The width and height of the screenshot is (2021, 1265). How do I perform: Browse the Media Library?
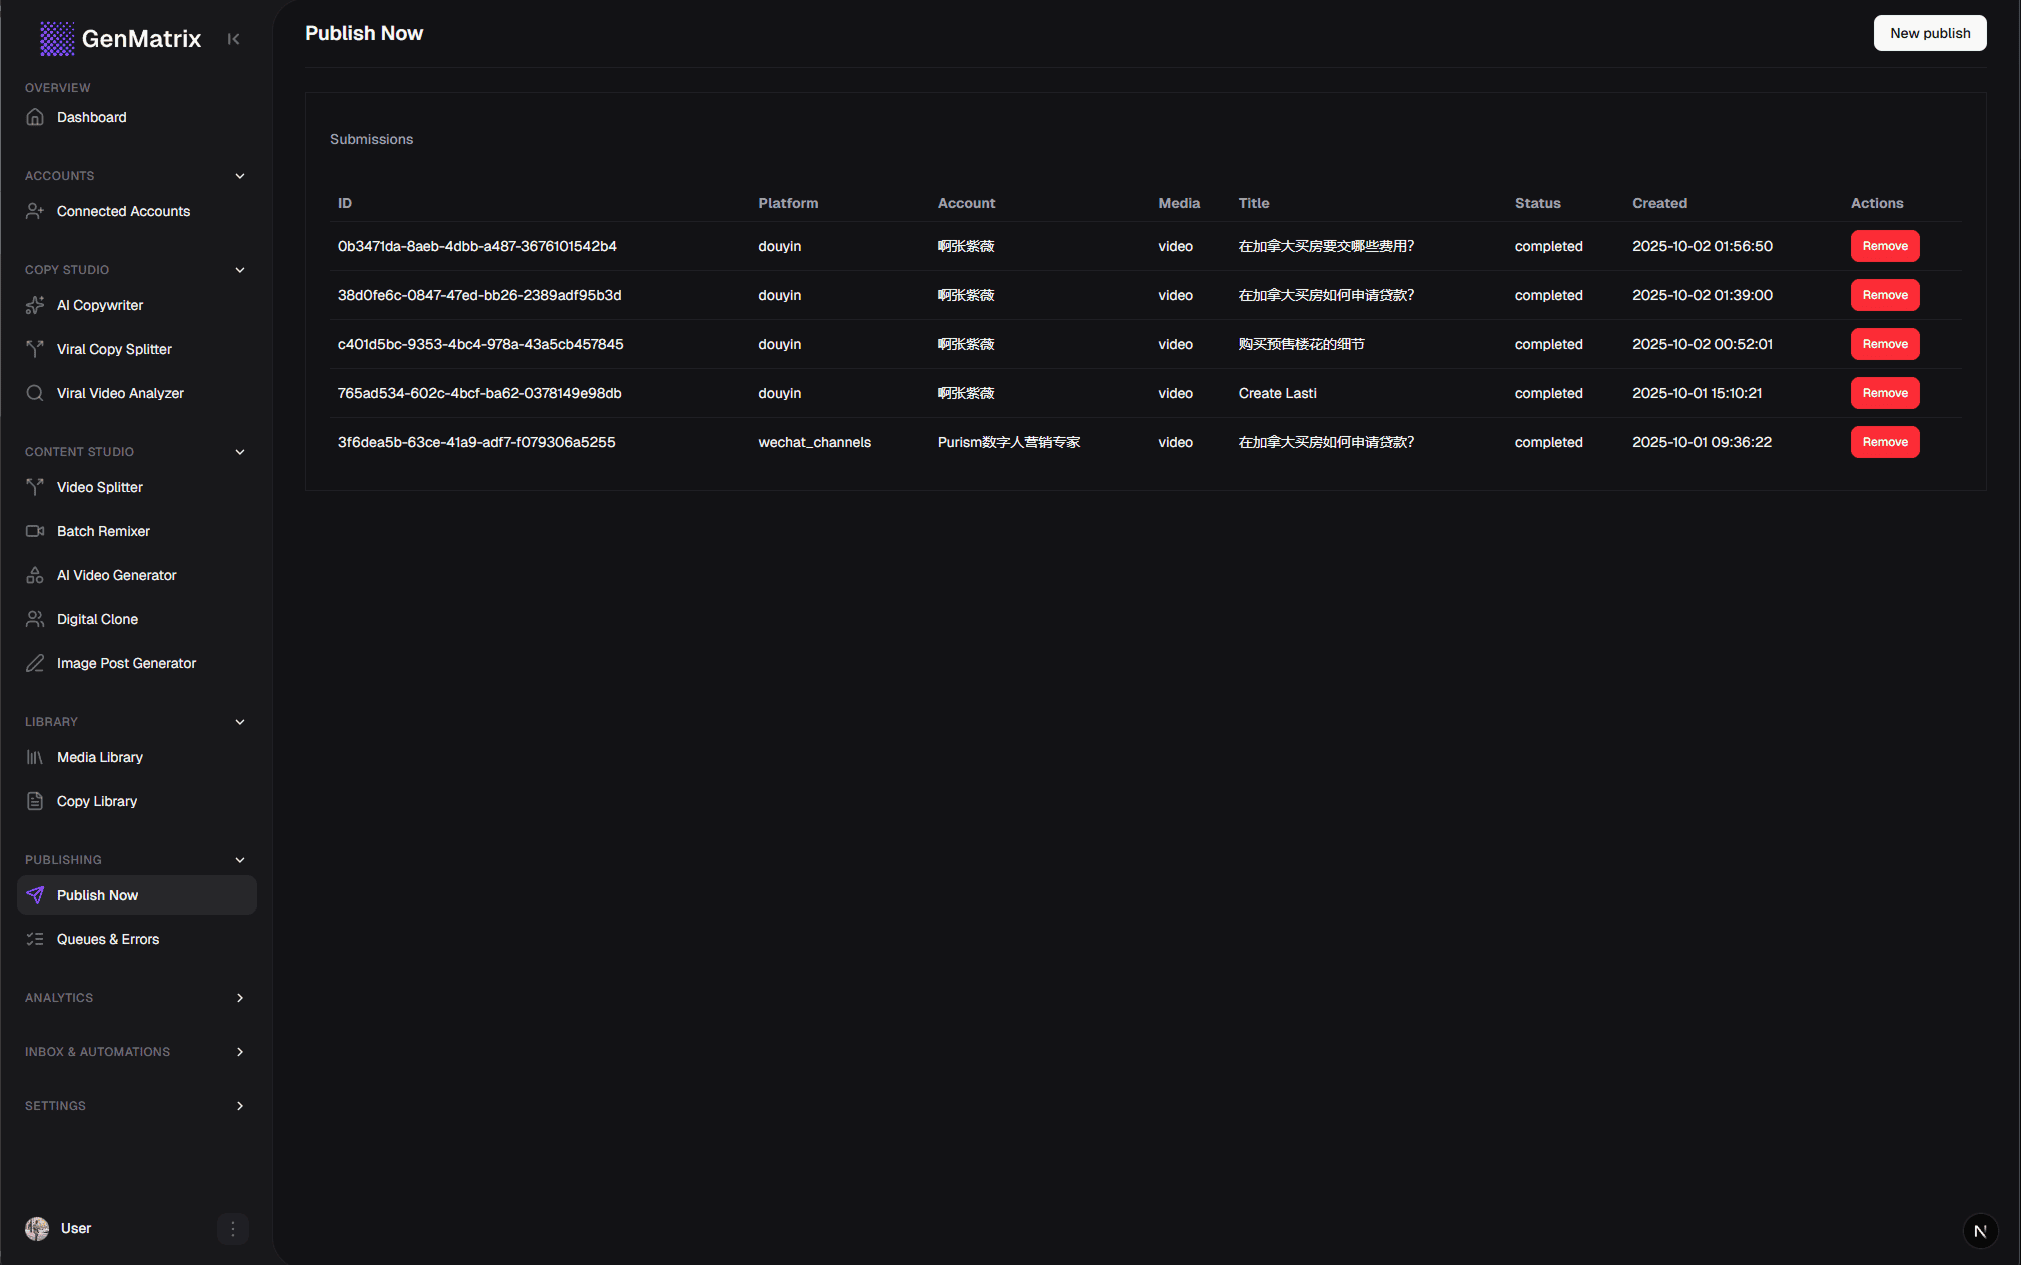click(x=99, y=757)
